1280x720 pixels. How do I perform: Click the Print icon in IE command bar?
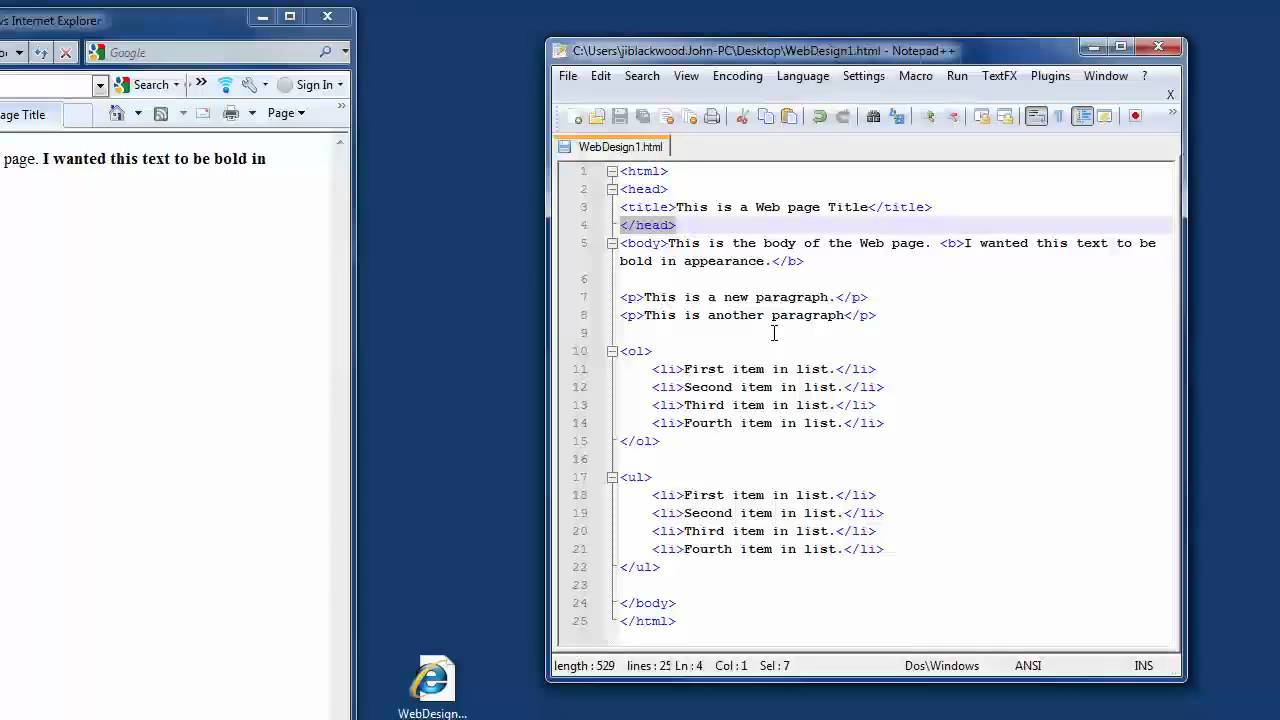(x=231, y=113)
